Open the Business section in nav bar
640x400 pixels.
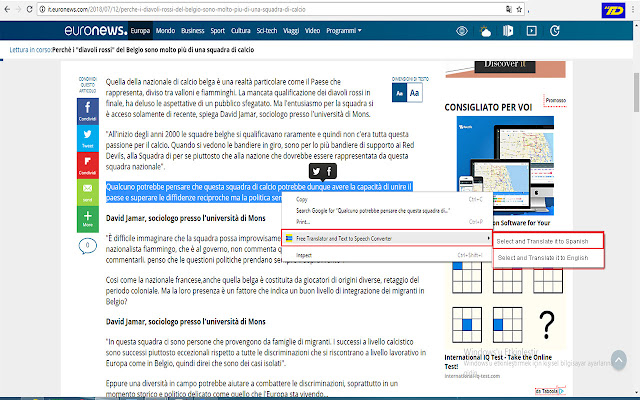pyautogui.click(x=192, y=31)
